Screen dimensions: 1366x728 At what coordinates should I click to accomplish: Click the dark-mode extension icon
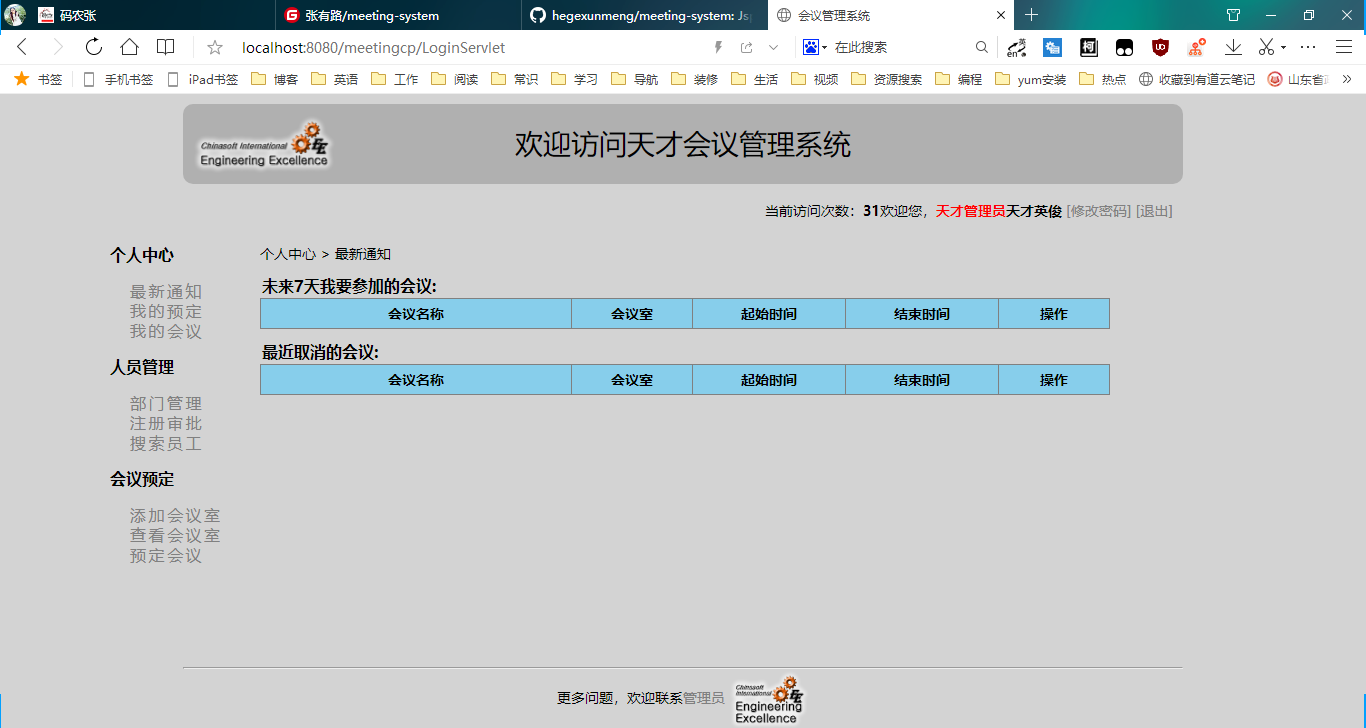pos(1124,46)
